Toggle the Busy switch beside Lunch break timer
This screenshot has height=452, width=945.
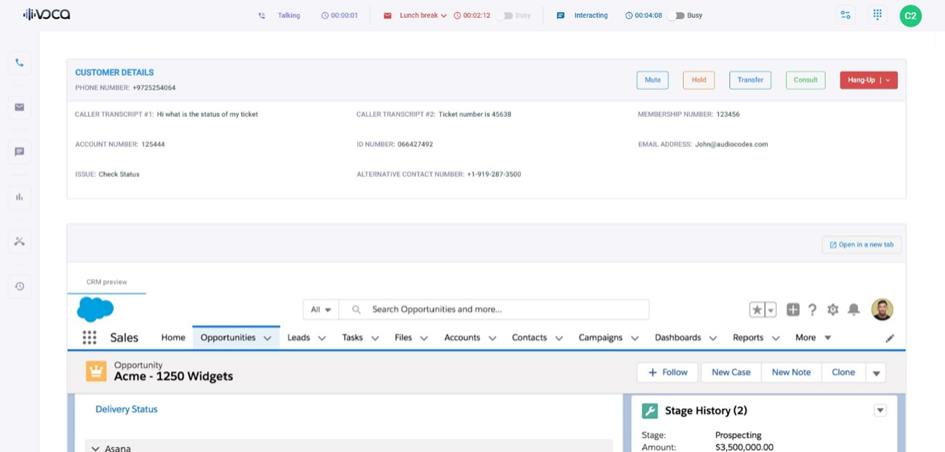506,16
